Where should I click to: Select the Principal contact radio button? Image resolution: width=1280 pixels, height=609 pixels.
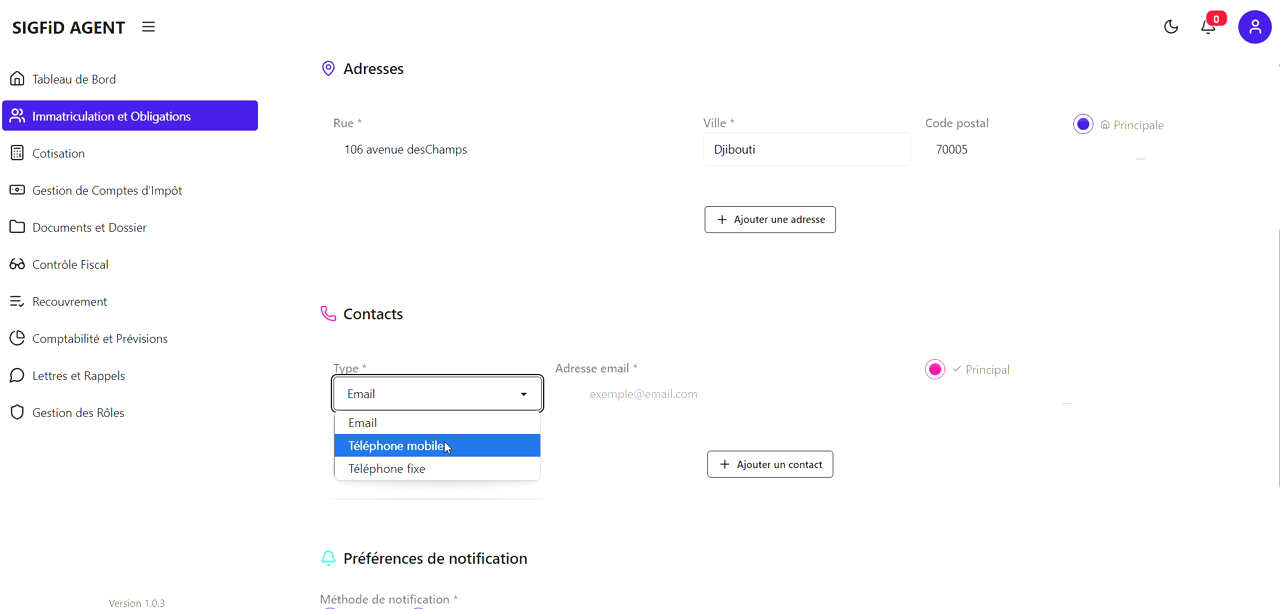point(935,370)
